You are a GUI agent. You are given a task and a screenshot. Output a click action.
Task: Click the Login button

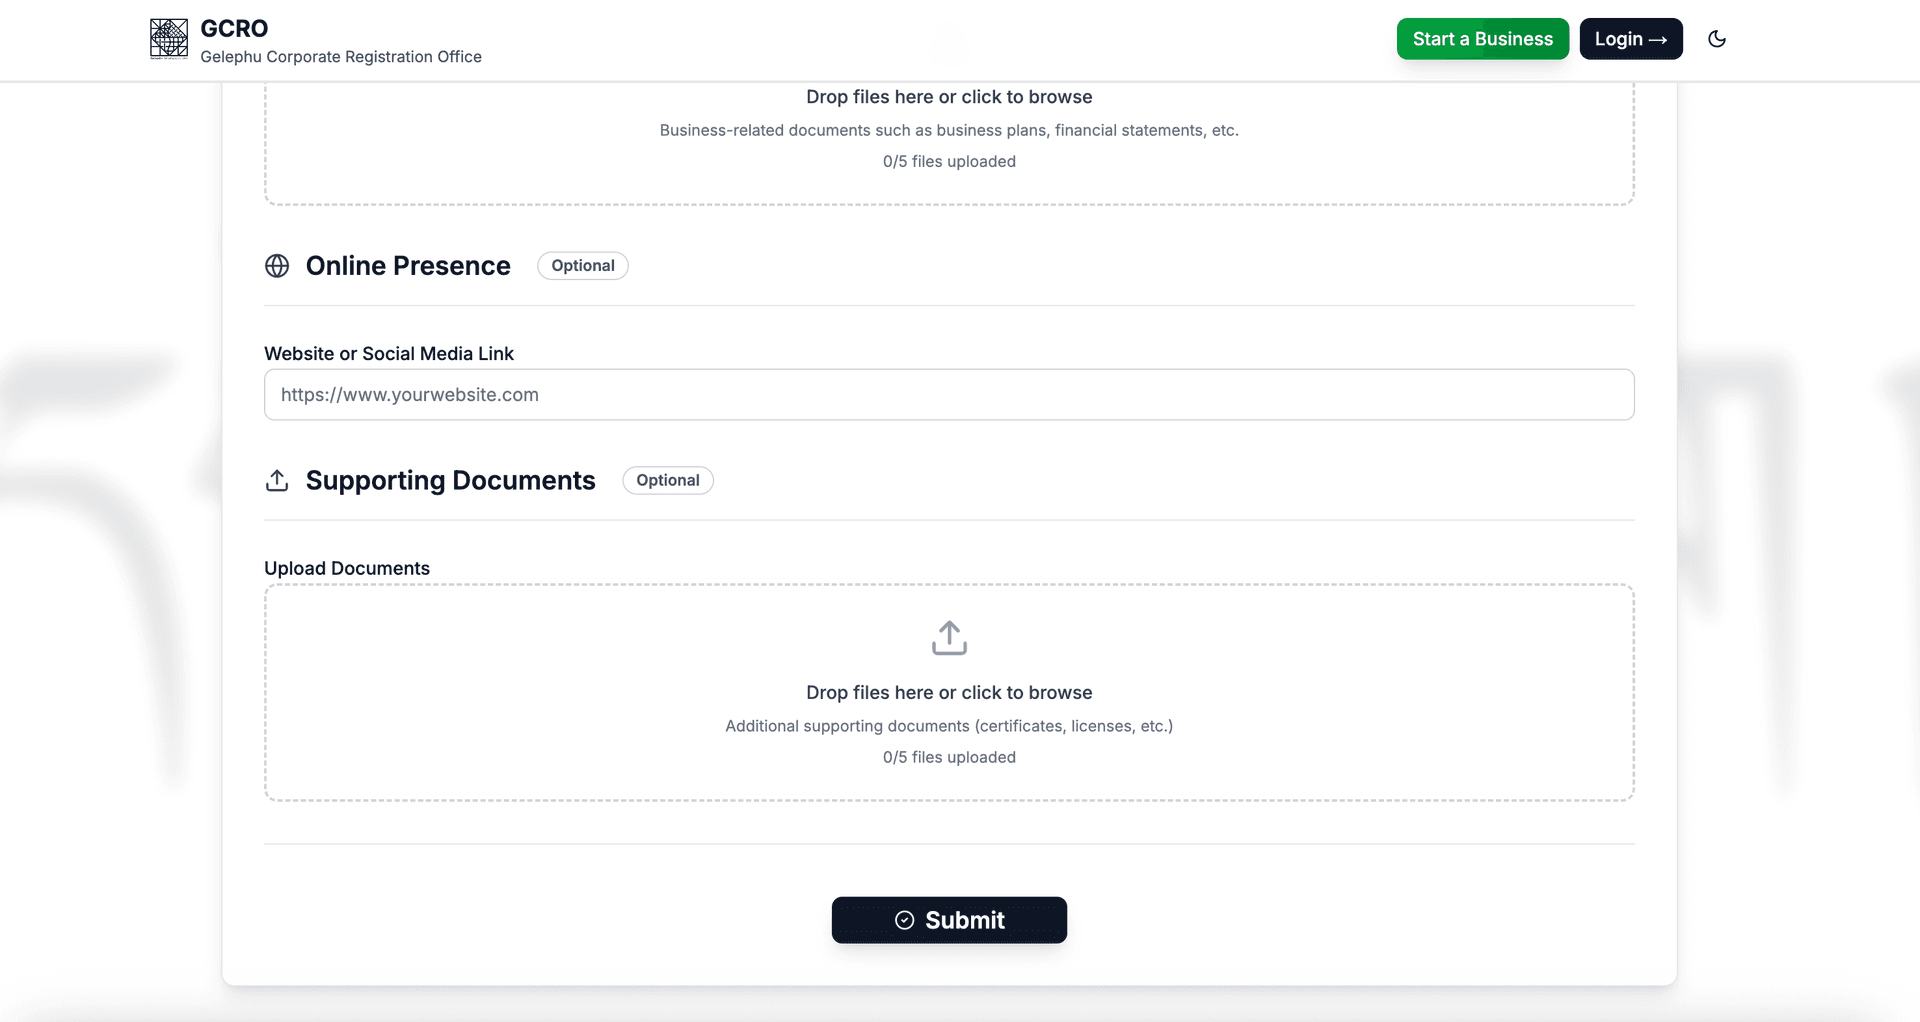(1630, 39)
